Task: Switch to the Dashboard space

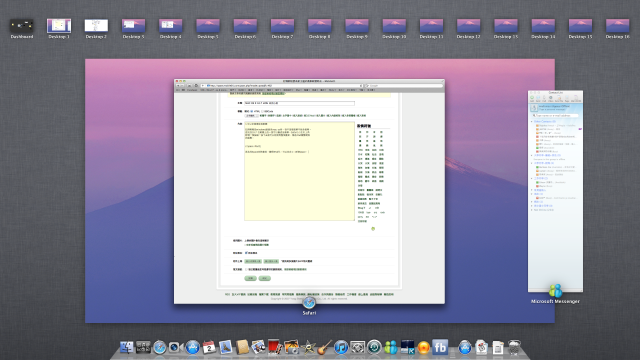Action: 22,26
